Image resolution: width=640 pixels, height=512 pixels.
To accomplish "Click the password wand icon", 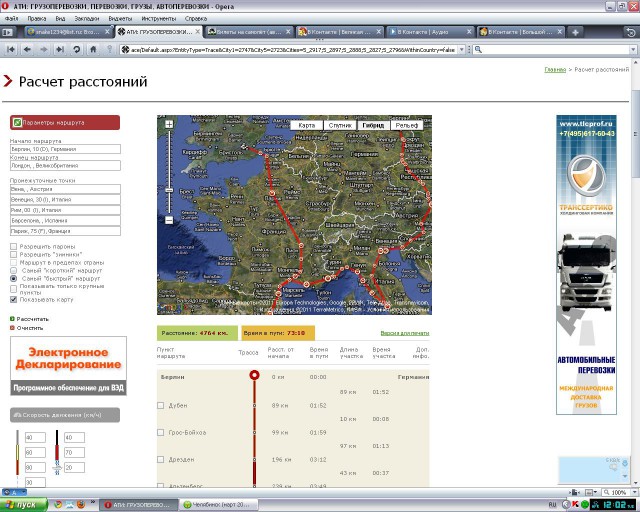I will [x=109, y=49].
